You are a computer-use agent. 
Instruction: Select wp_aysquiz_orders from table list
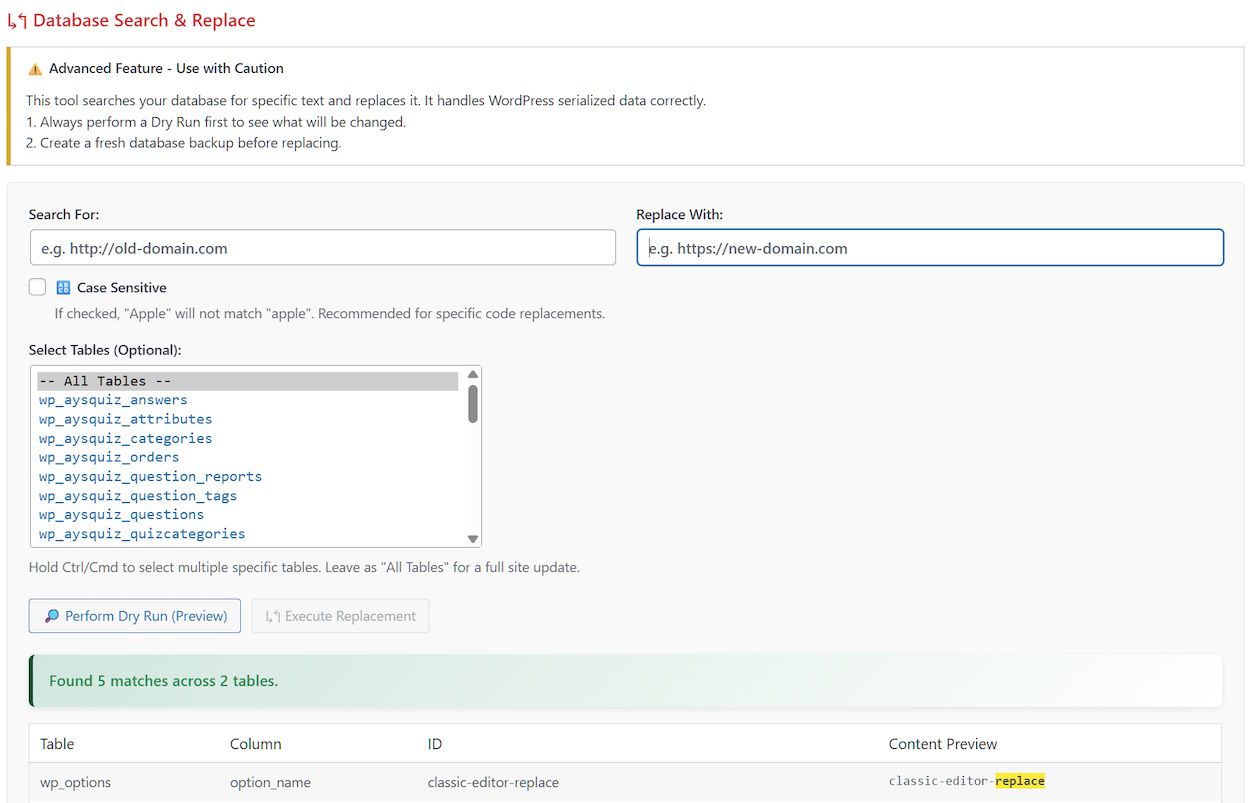click(109, 458)
